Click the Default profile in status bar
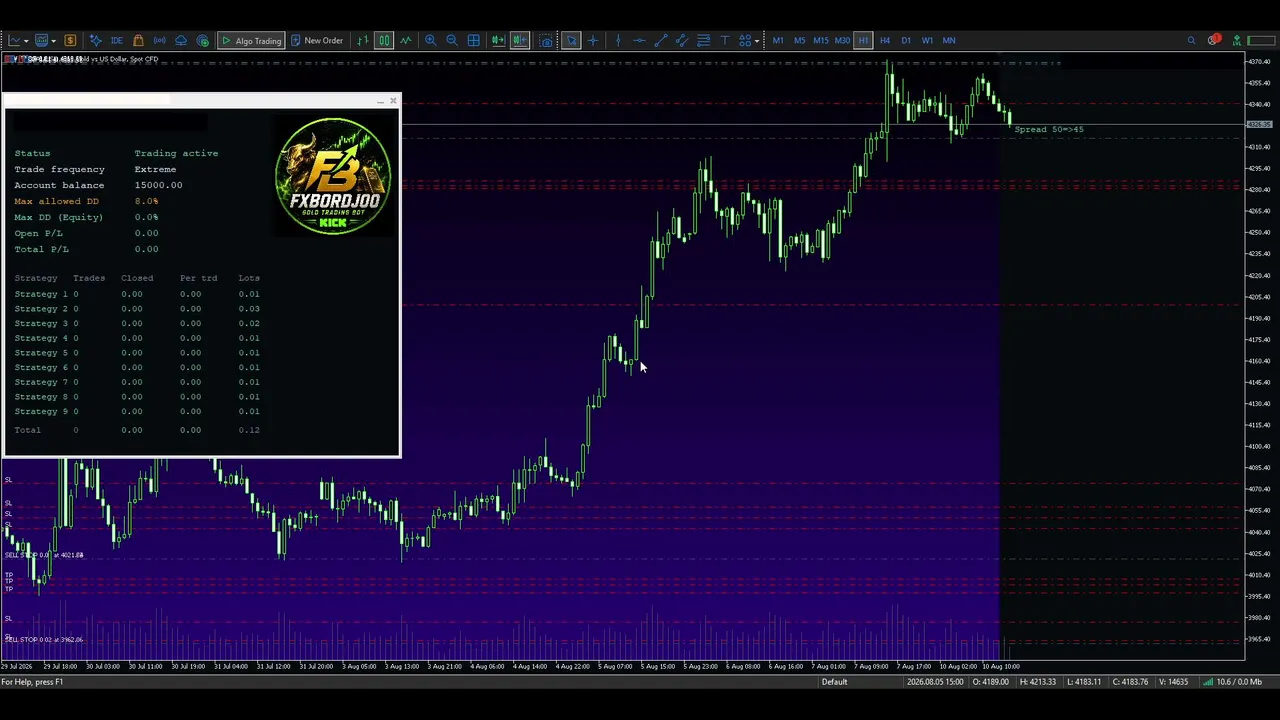This screenshot has width=1280, height=720. pyautogui.click(x=834, y=682)
